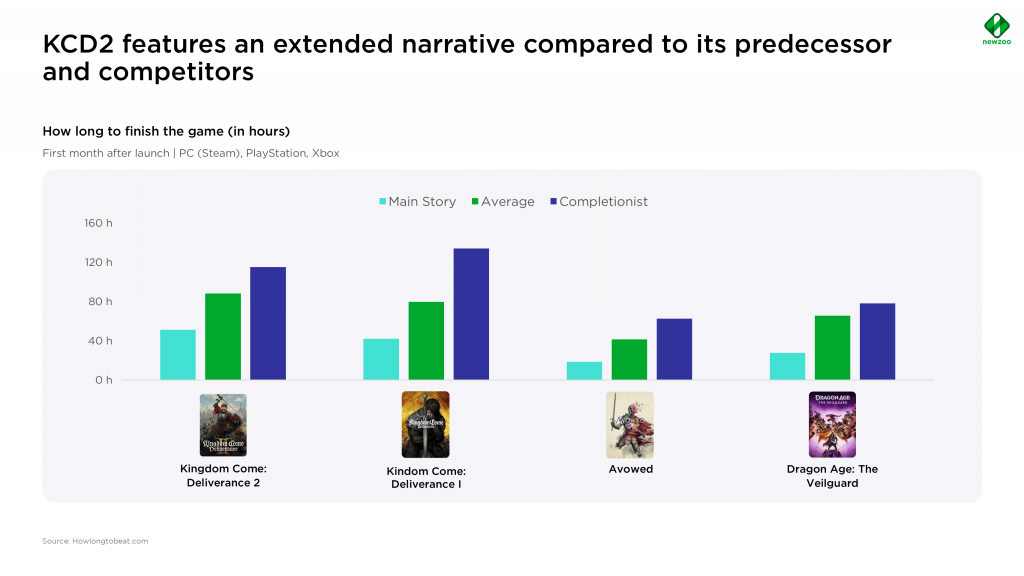Click the Completionist dark blue legend swatch
This screenshot has height=576, width=1024.
tap(554, 202)
